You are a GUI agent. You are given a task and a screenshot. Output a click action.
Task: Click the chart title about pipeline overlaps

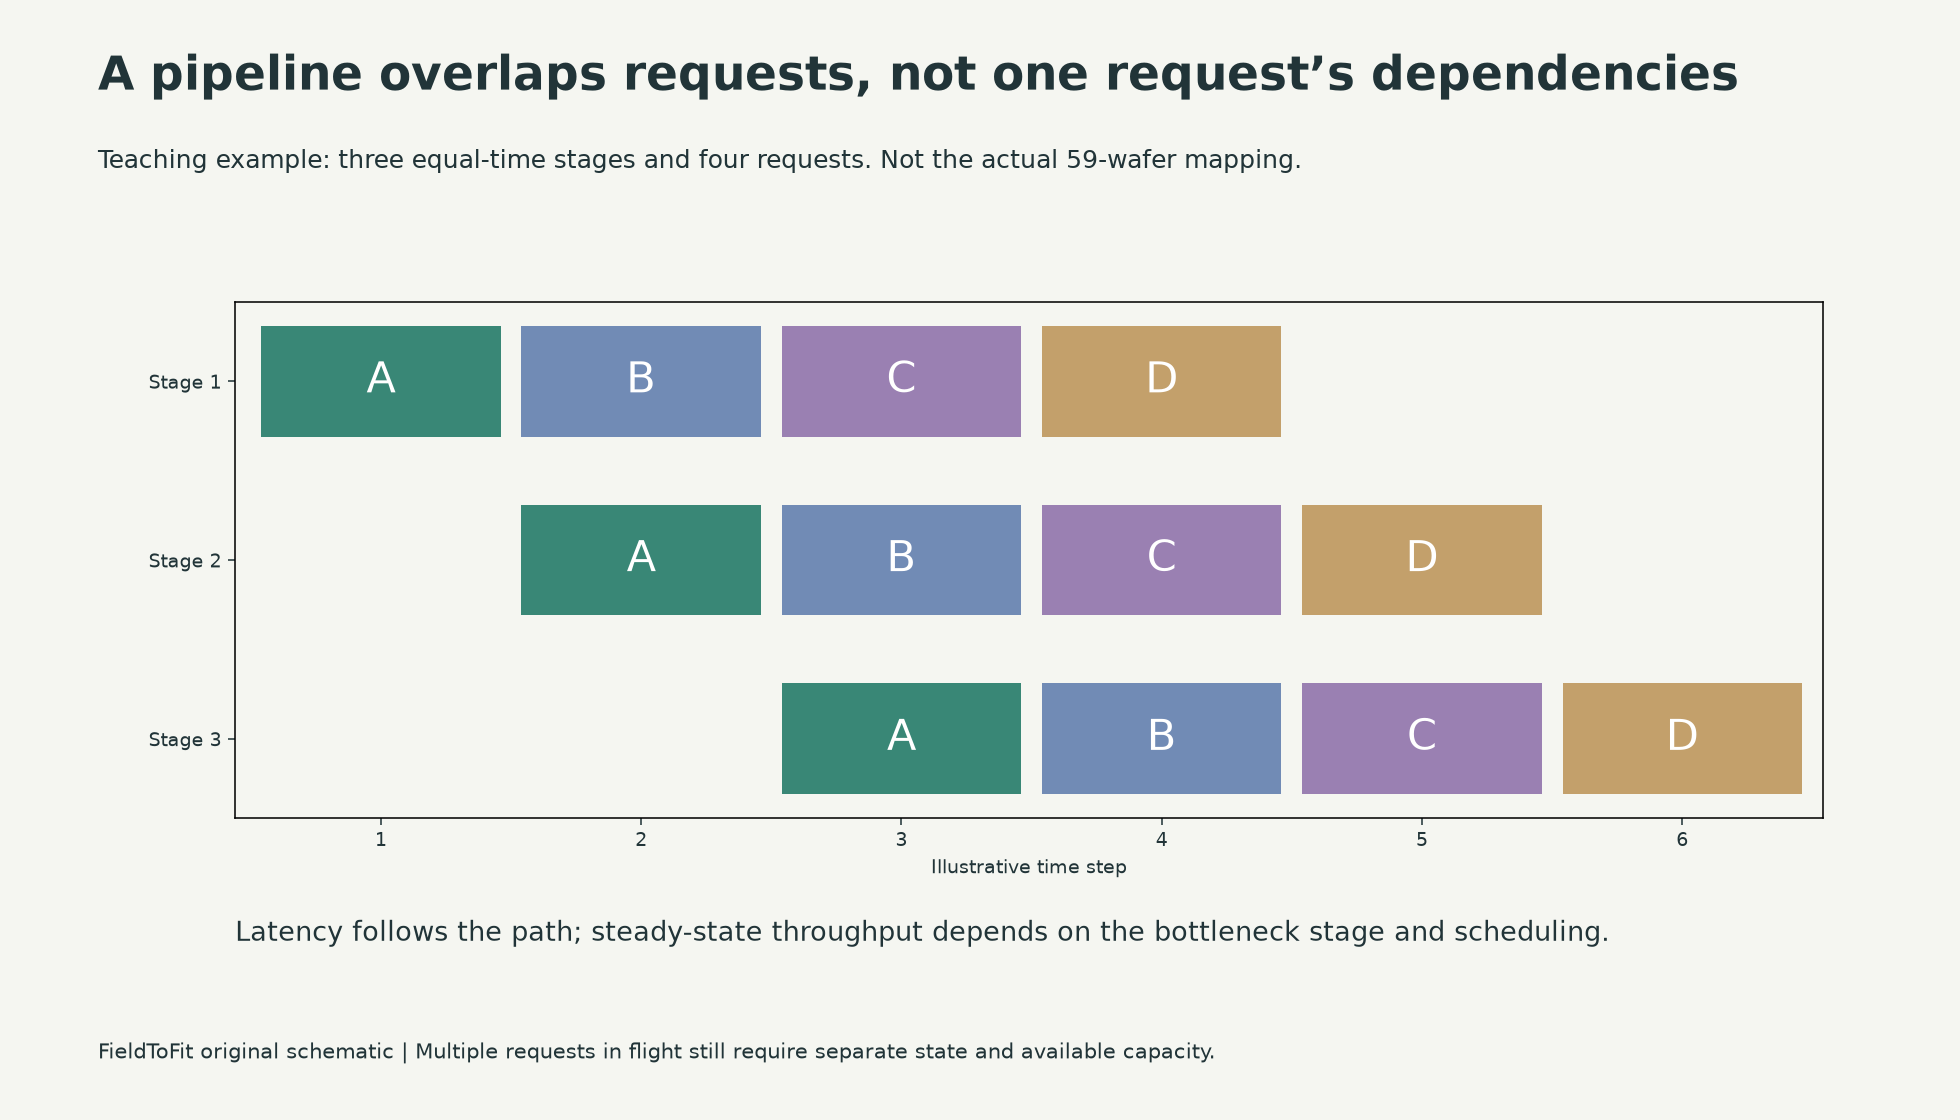[918, 75]
